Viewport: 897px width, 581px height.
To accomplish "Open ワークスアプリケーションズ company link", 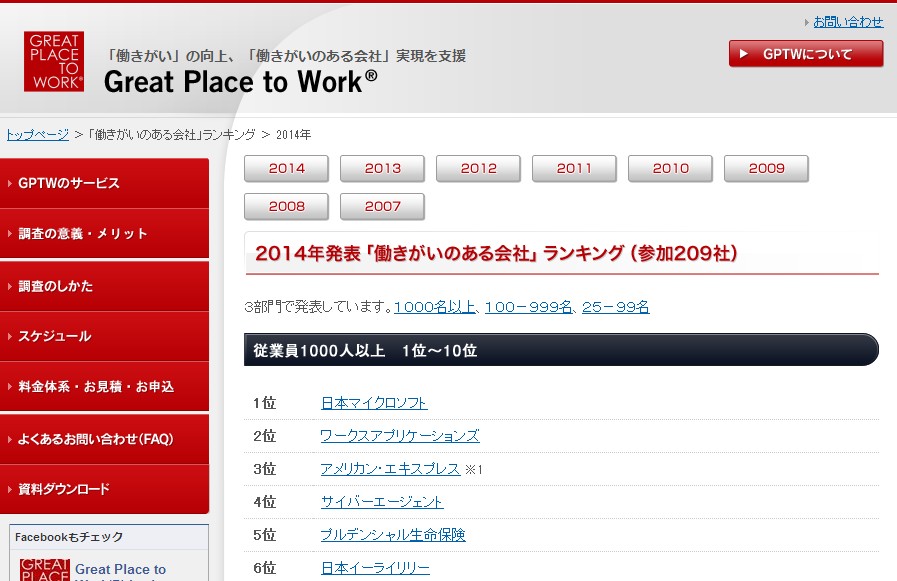I will (x=400, y=436).
